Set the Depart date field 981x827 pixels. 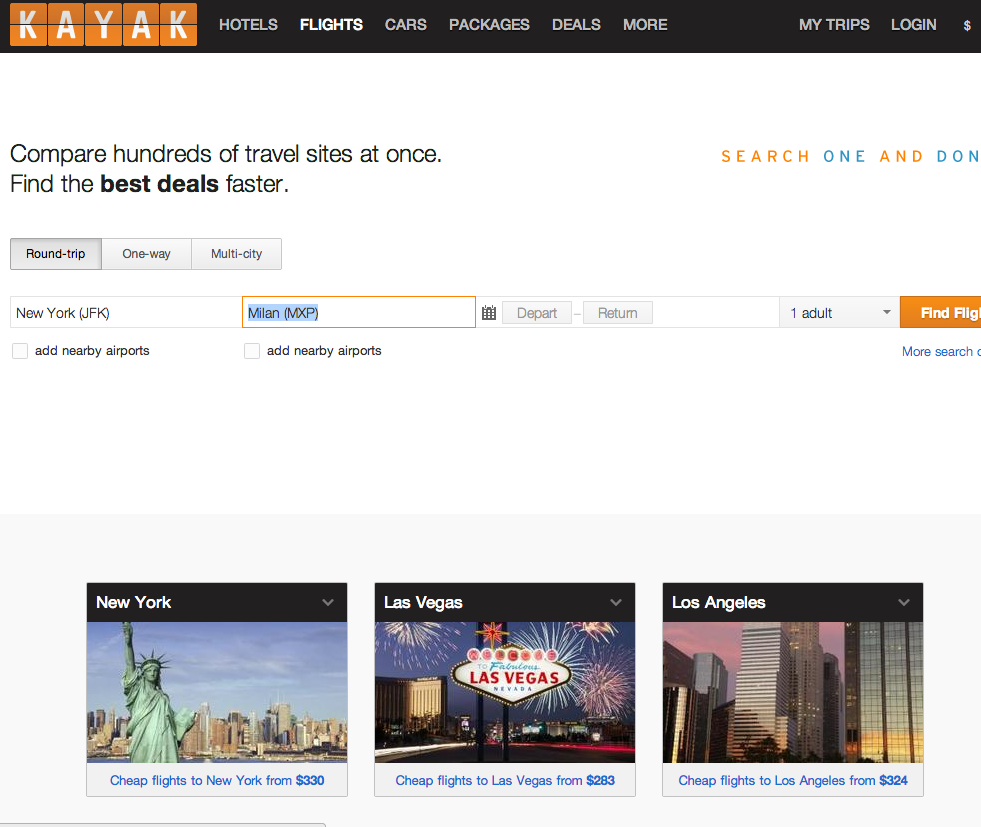tap(537, 313)
